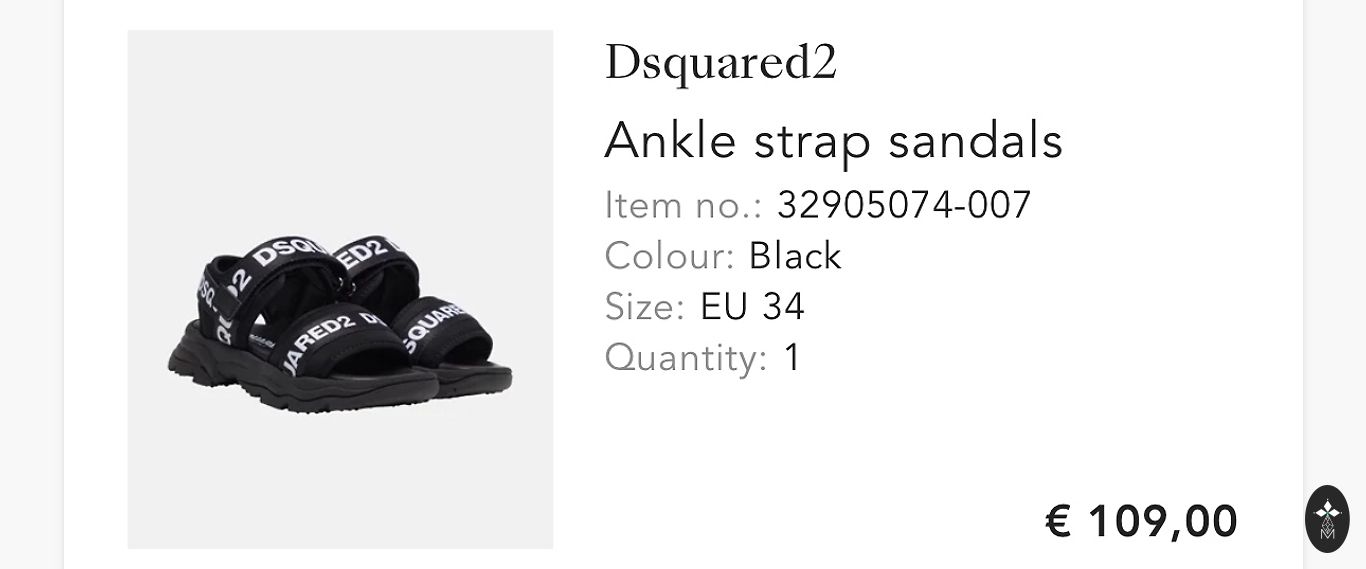
Task: Click the euro currency symbol in price
Action: pyautogui.click(x=1058, y=521)
